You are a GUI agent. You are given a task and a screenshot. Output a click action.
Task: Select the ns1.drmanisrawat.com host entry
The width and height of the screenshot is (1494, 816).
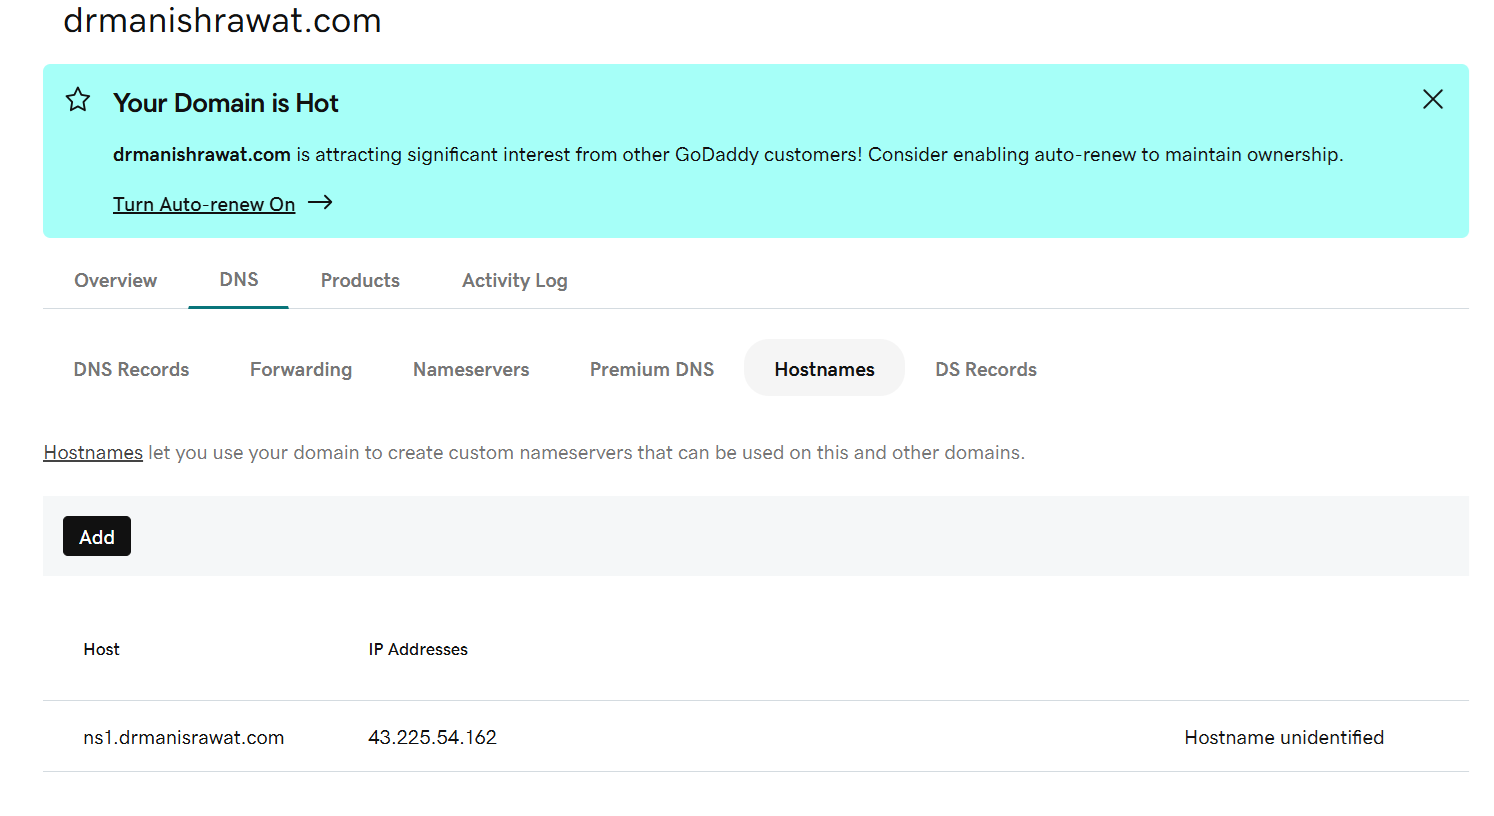[x=184, y=737]
